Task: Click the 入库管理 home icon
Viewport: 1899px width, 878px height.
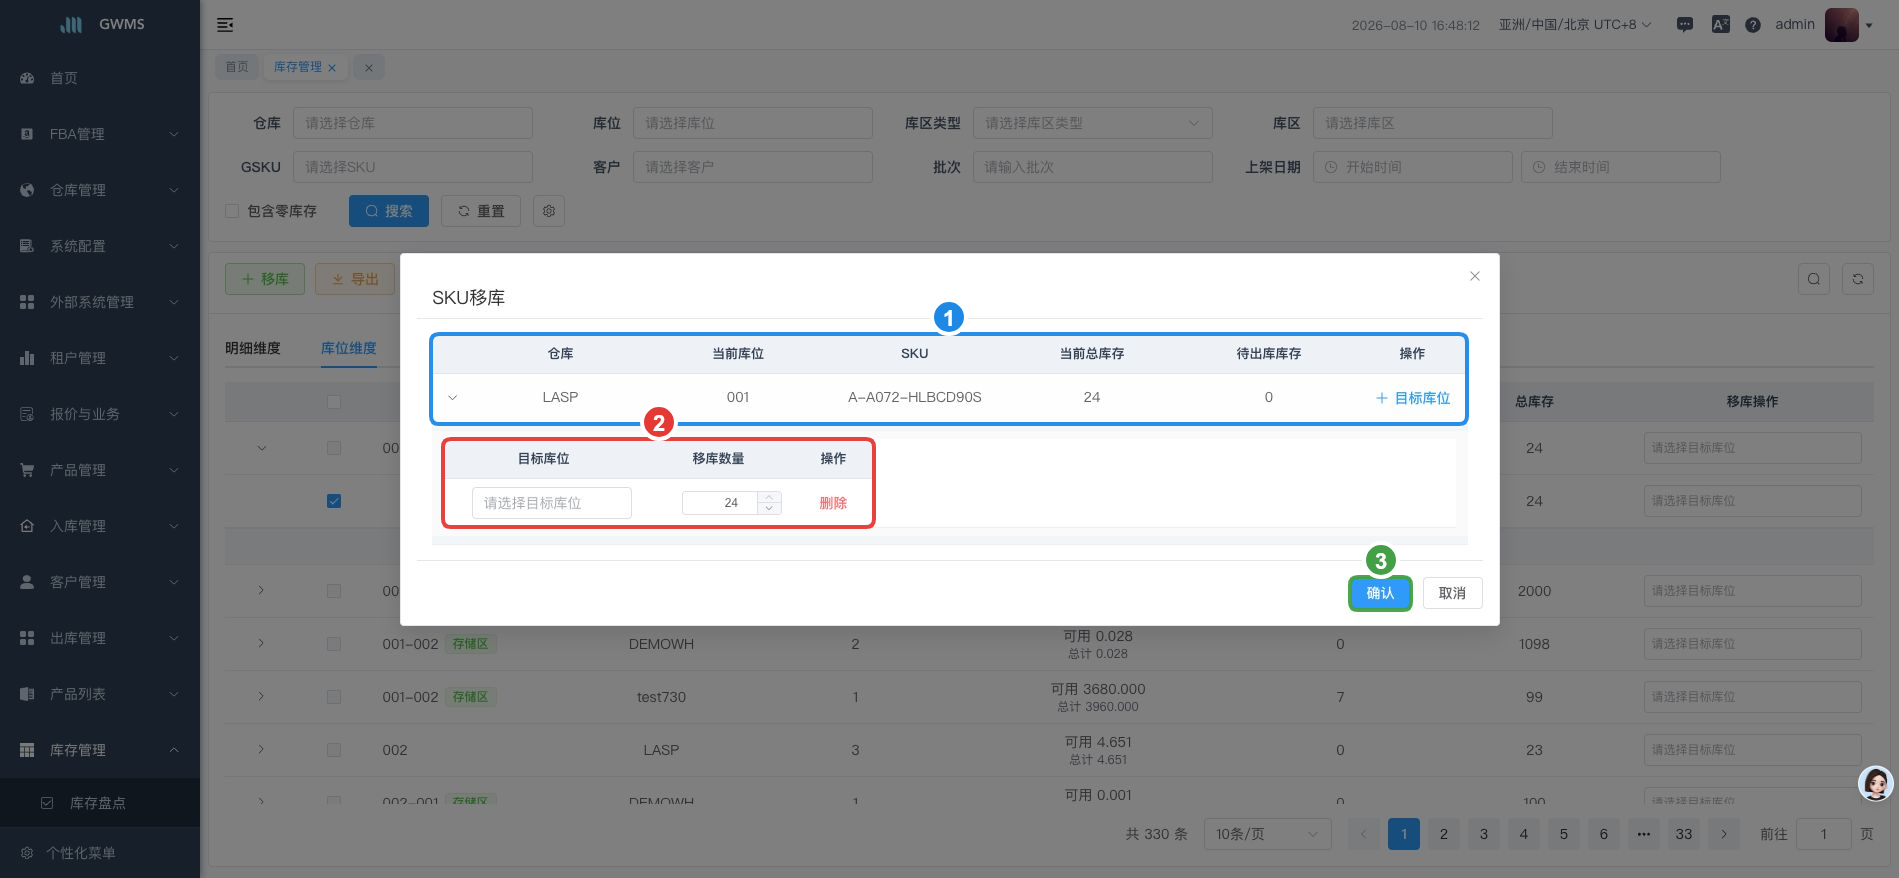Action: coord(27,526)
